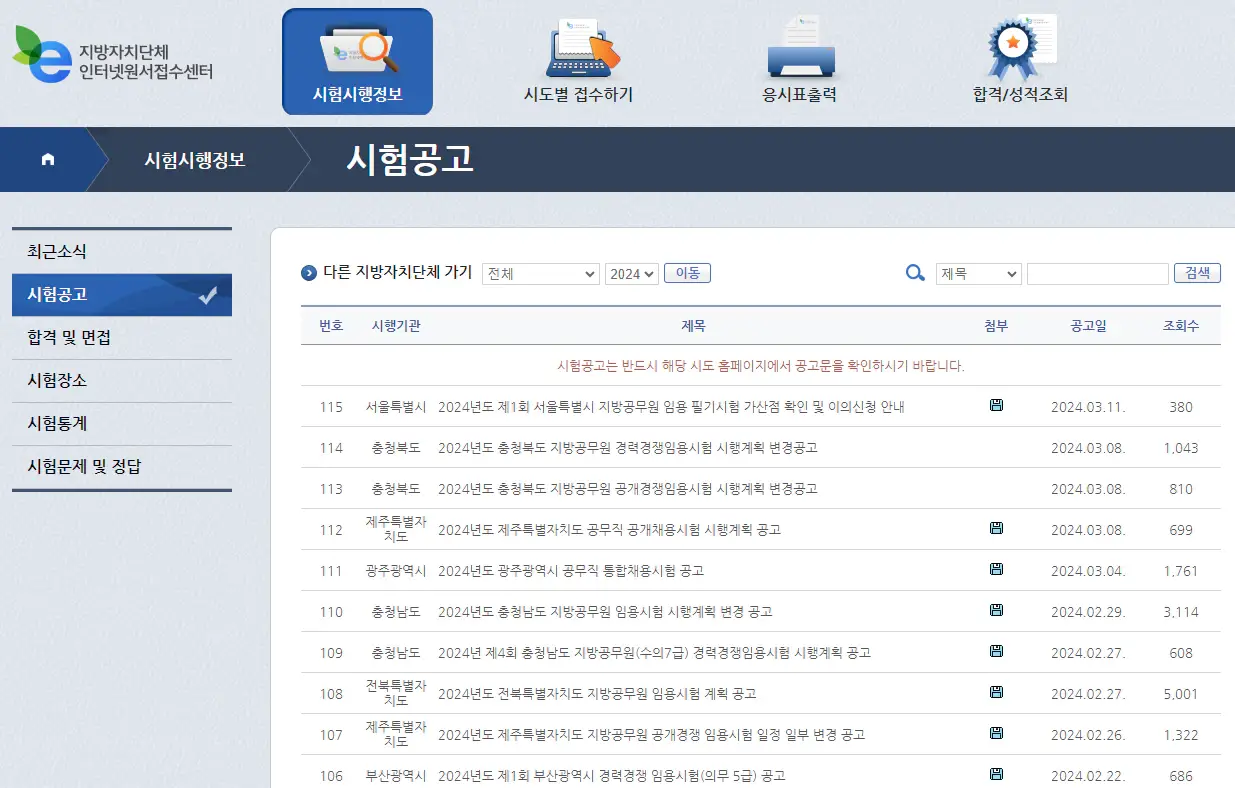
Task: Open the year dropdown showing 2024
Action: (631, 272)
